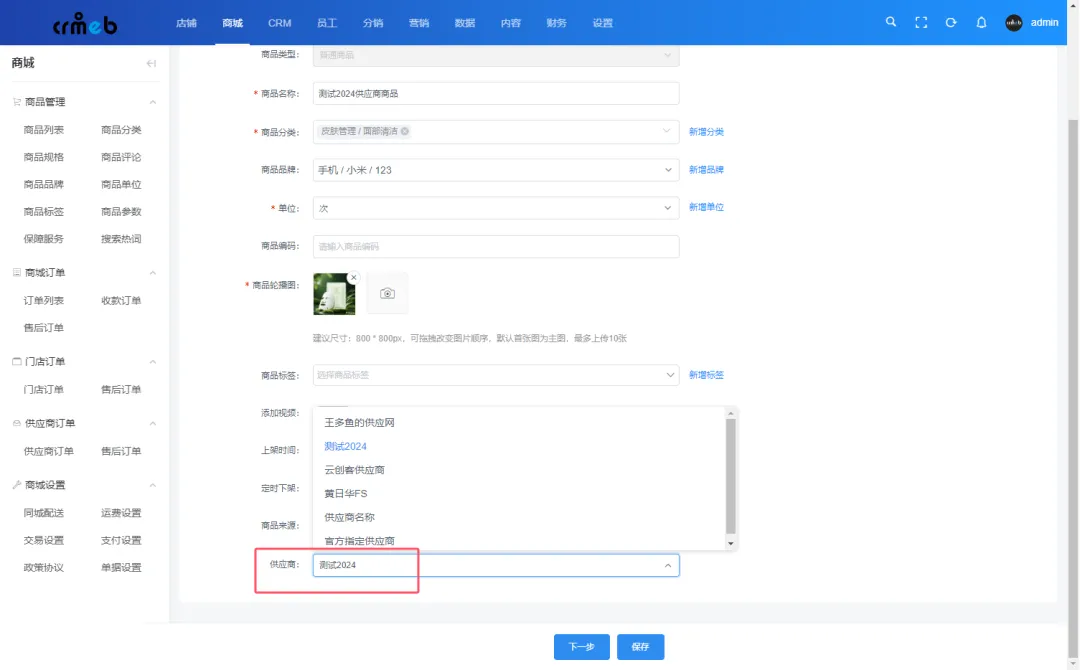Open the 数据 top menu

465,23
